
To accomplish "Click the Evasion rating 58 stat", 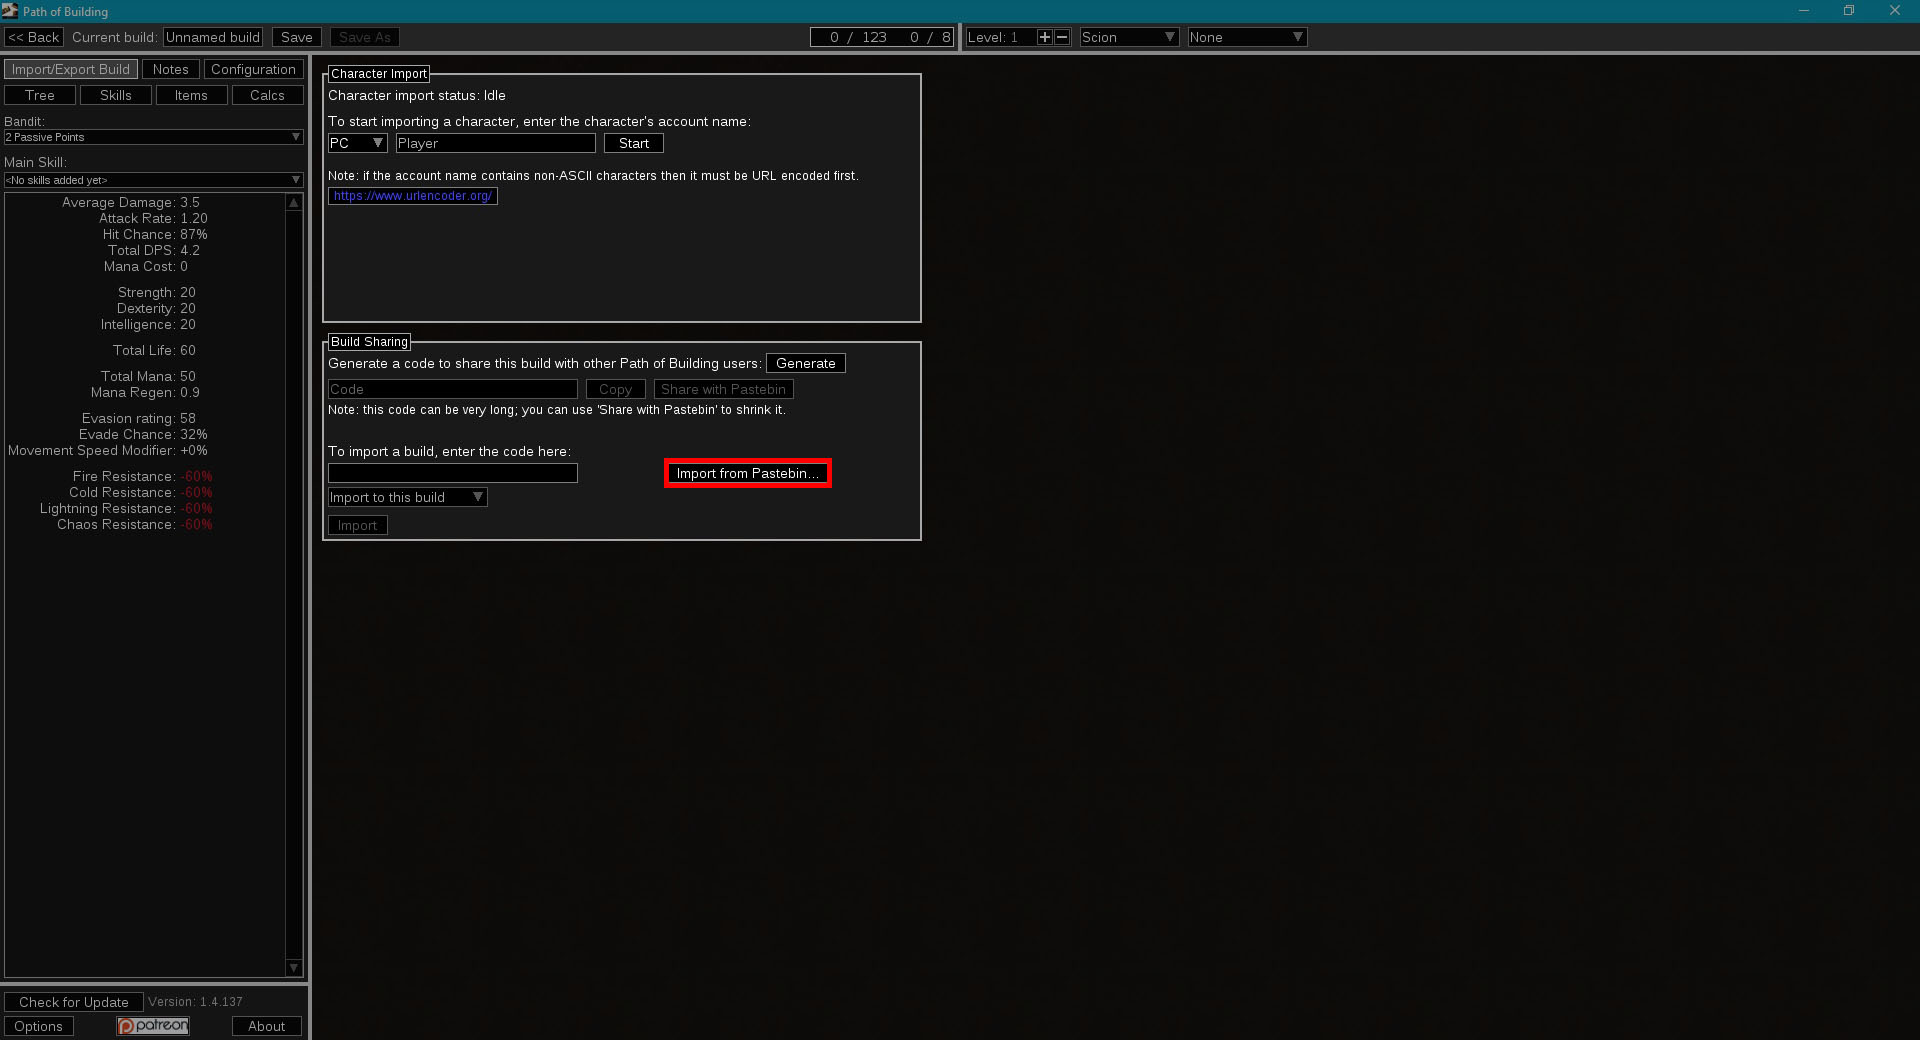I will coord(139,418).
